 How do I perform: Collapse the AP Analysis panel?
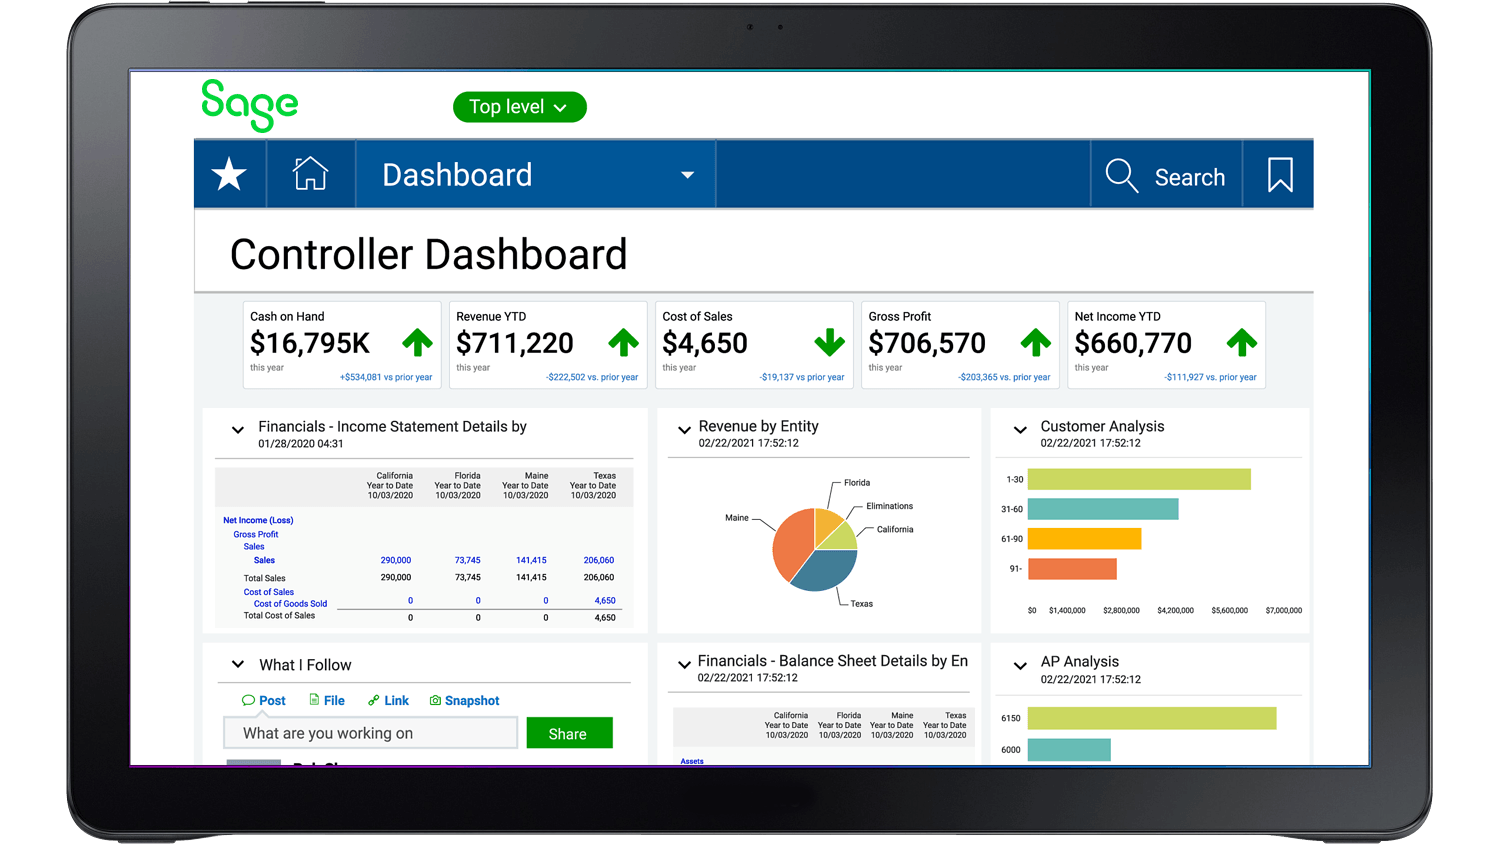pyautogui.click(x=1020, y=665)
